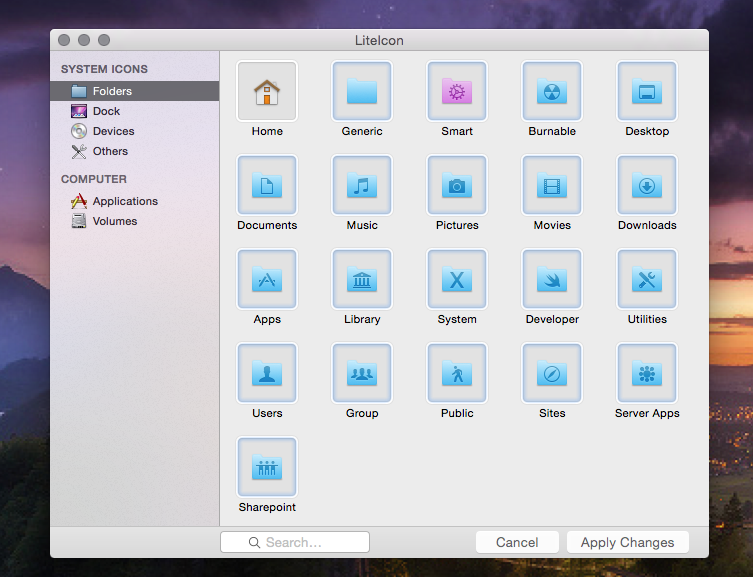This screenshot has height=577, width=753.
Task: Open the Folders category in sidebar
Action: click(x=134, y=91)
